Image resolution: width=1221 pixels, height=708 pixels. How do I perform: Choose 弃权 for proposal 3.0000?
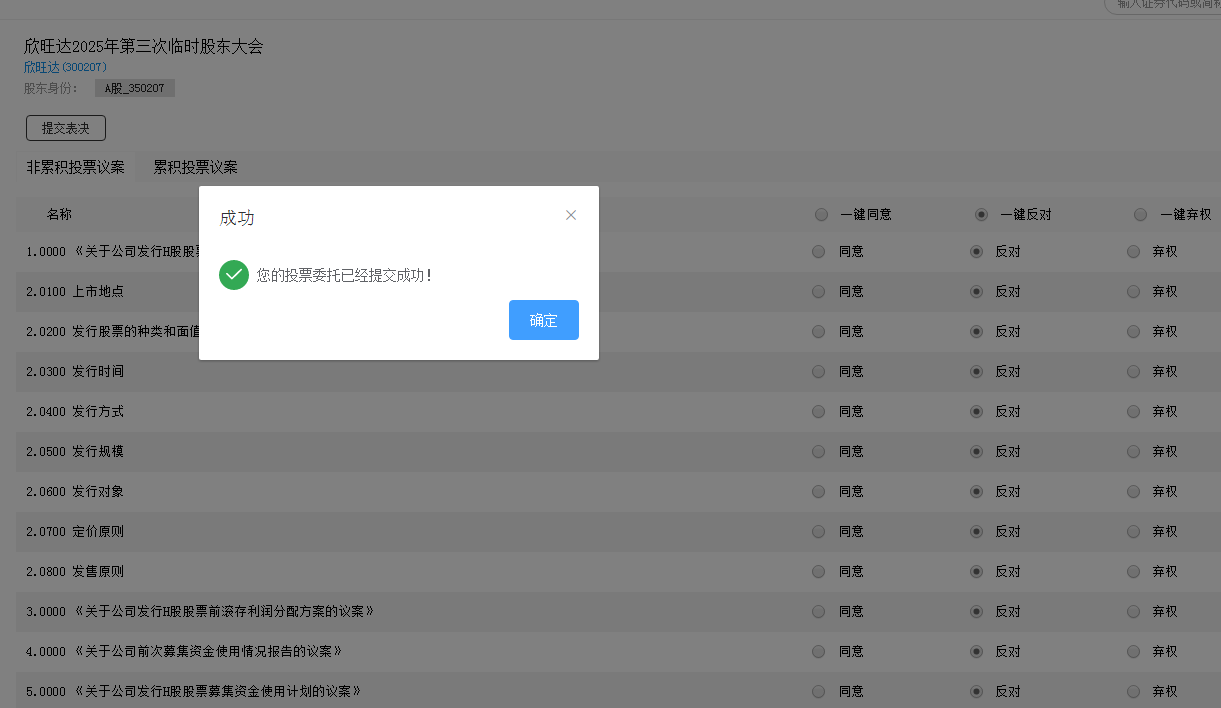tap(1133, 611)
